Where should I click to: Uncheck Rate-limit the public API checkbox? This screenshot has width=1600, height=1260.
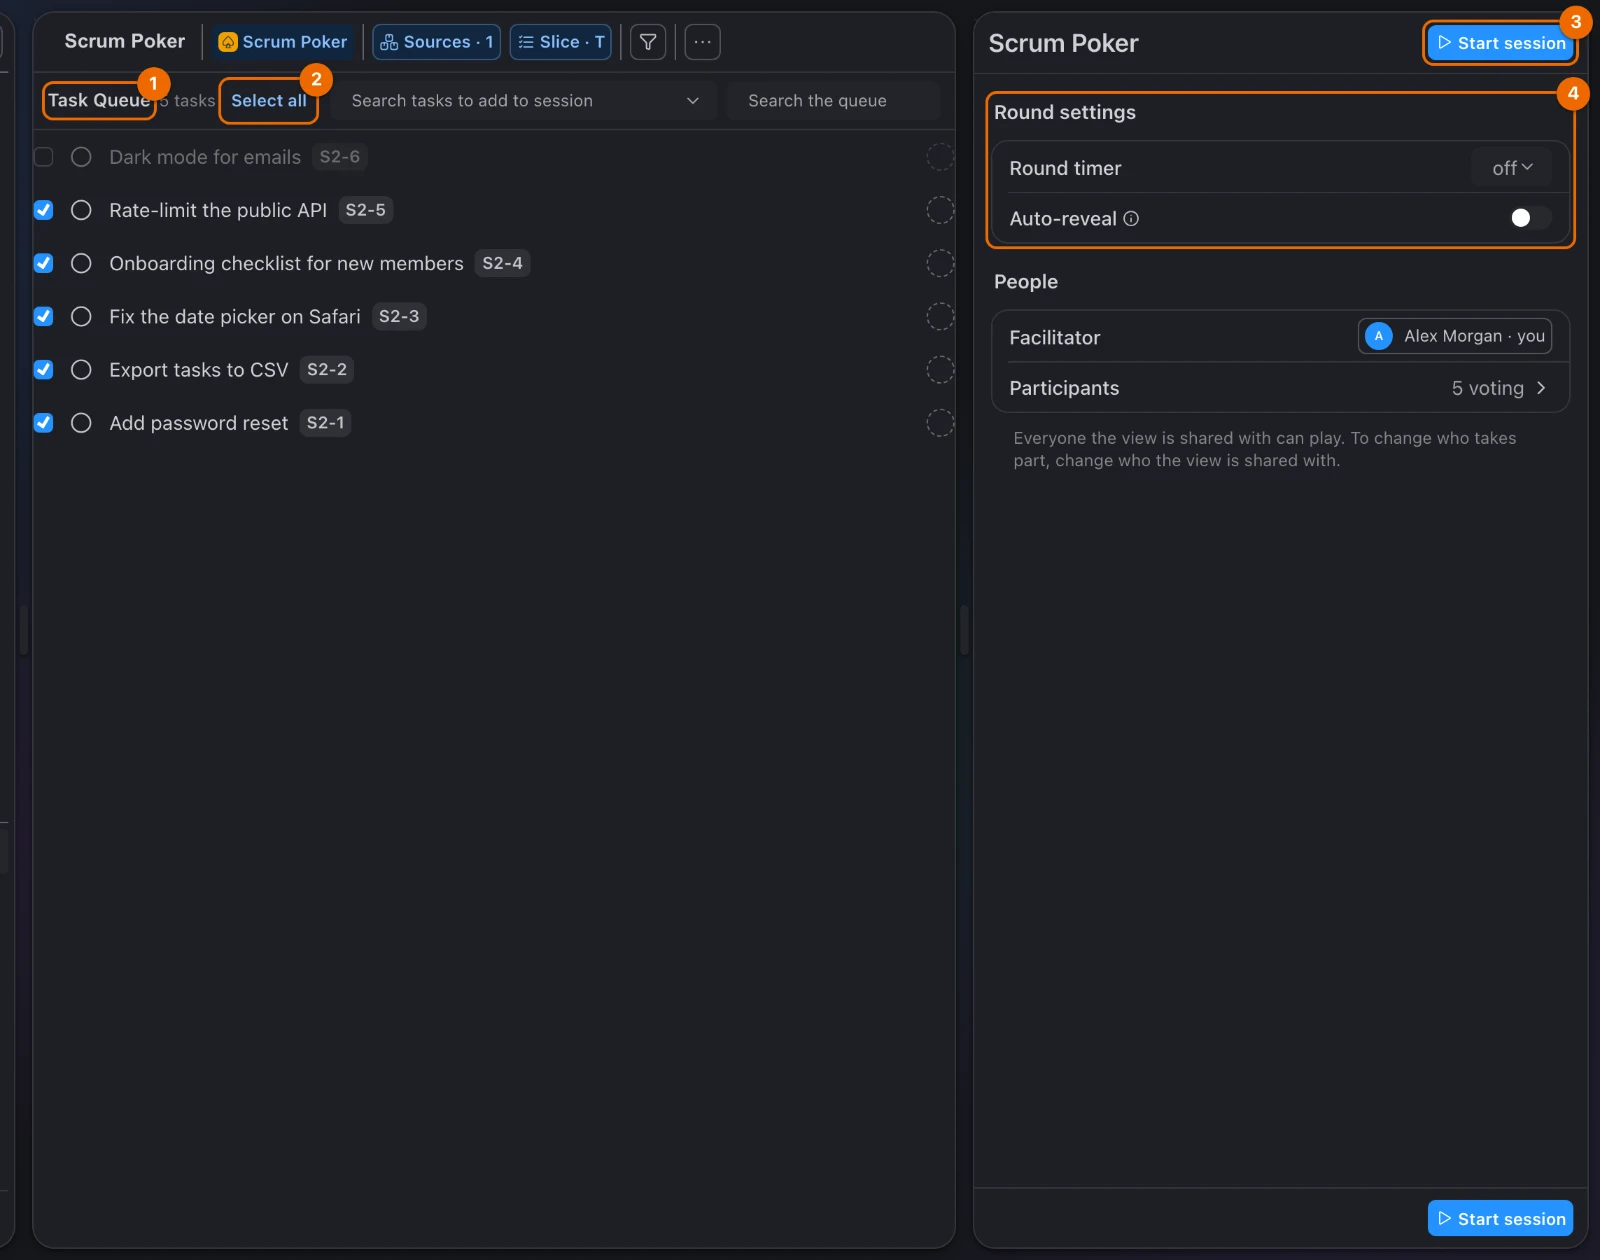click(43, 210)
